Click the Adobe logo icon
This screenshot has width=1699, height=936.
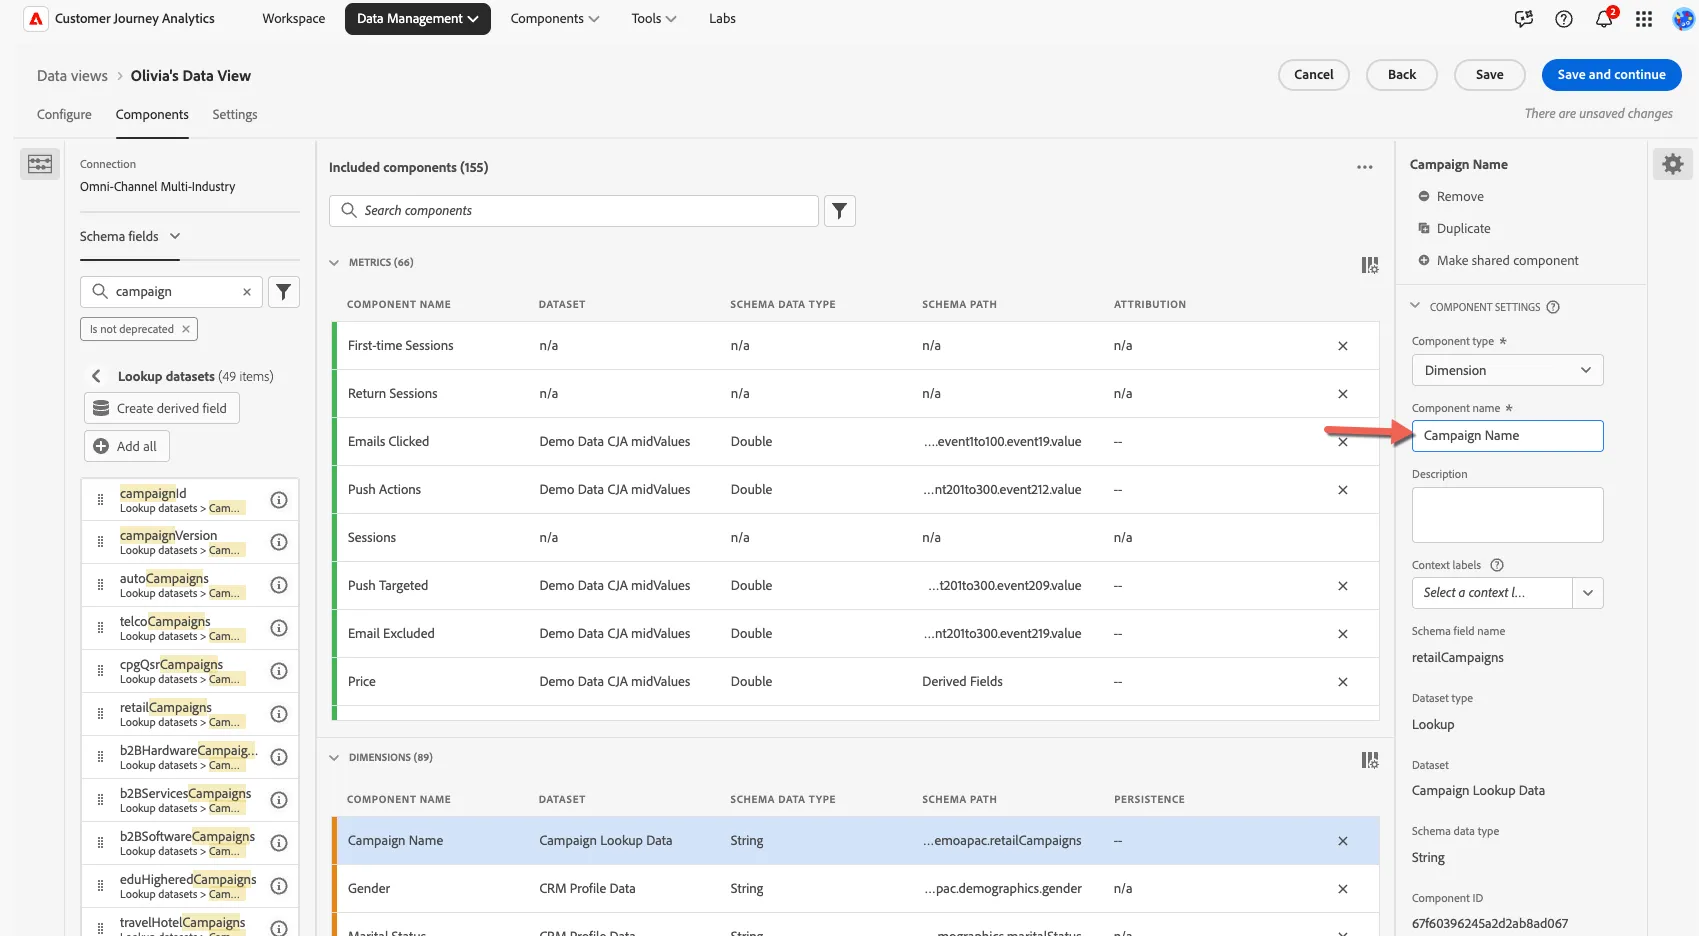[x=36, y=19]
